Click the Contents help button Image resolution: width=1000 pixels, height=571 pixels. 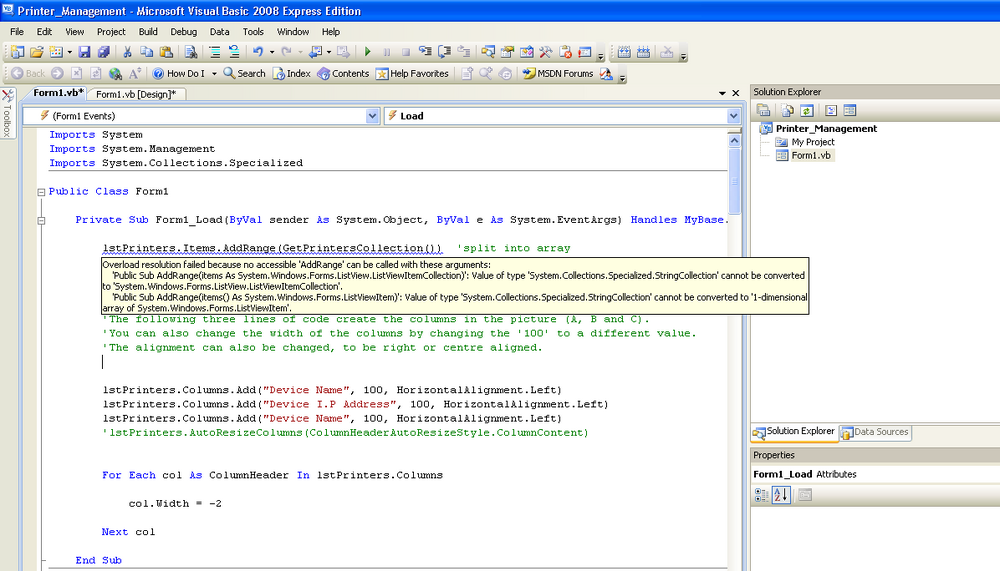[343, 73]
